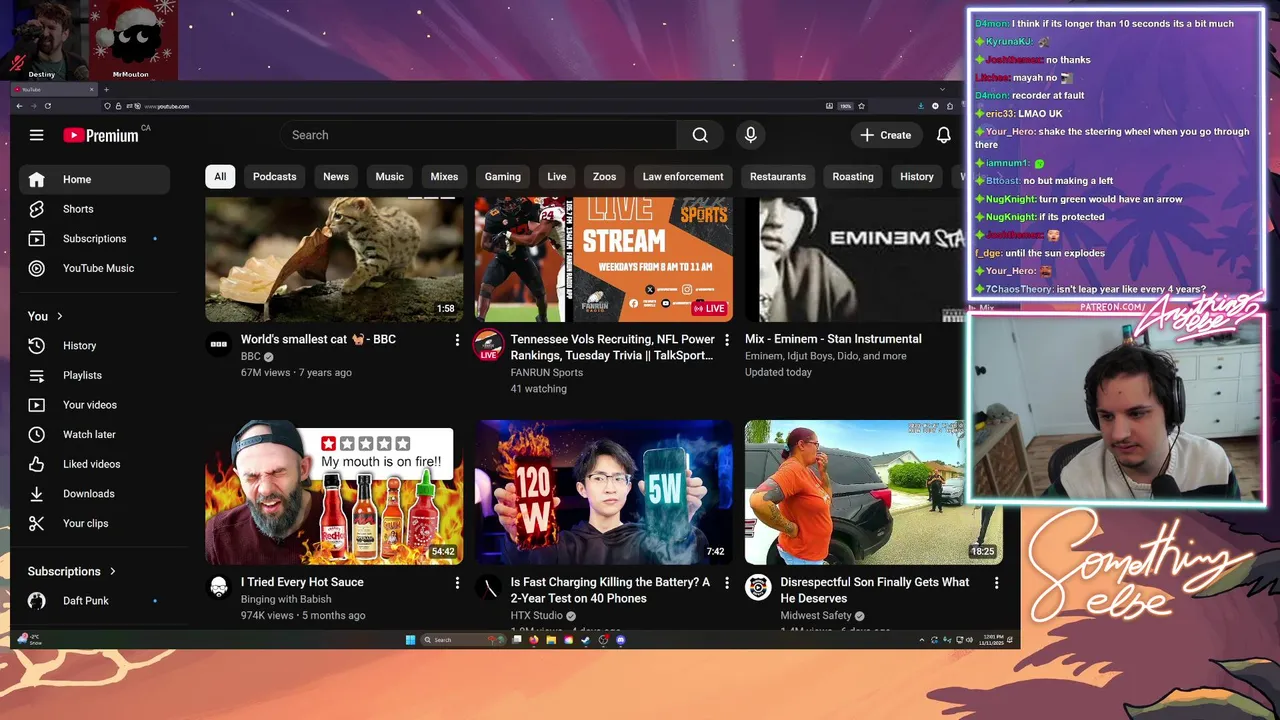1280x720 pixels.
Task: Open the notifications bell
Action: tap(943, 135)
